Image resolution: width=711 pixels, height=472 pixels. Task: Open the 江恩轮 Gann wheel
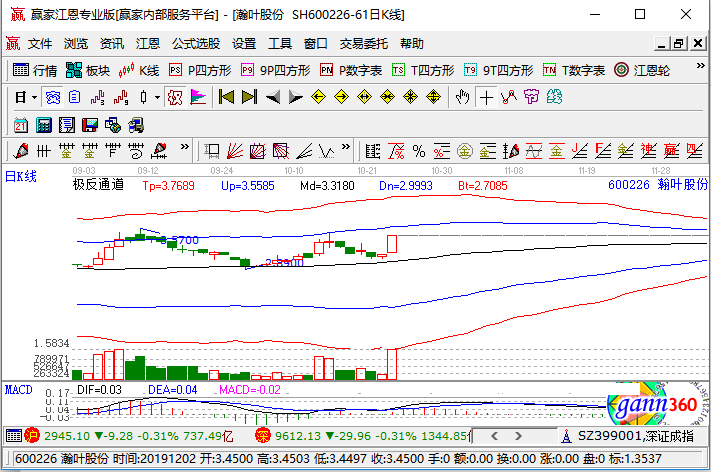(642, 70)
